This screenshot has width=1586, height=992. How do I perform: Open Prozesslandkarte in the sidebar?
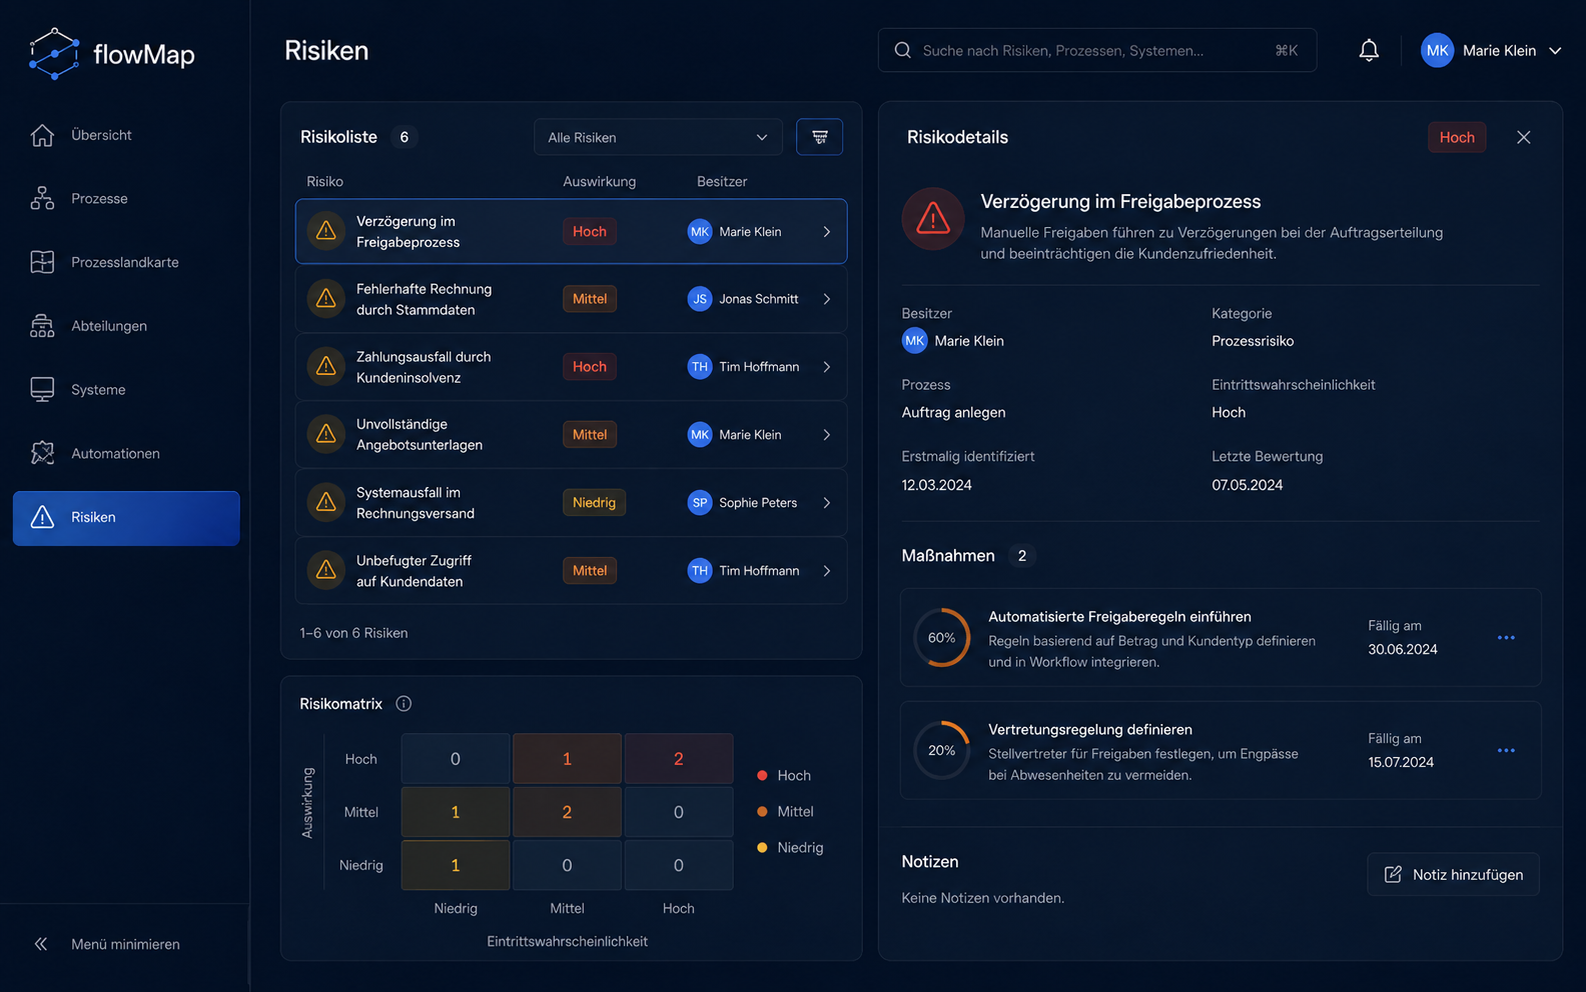(x=126, y=262)
